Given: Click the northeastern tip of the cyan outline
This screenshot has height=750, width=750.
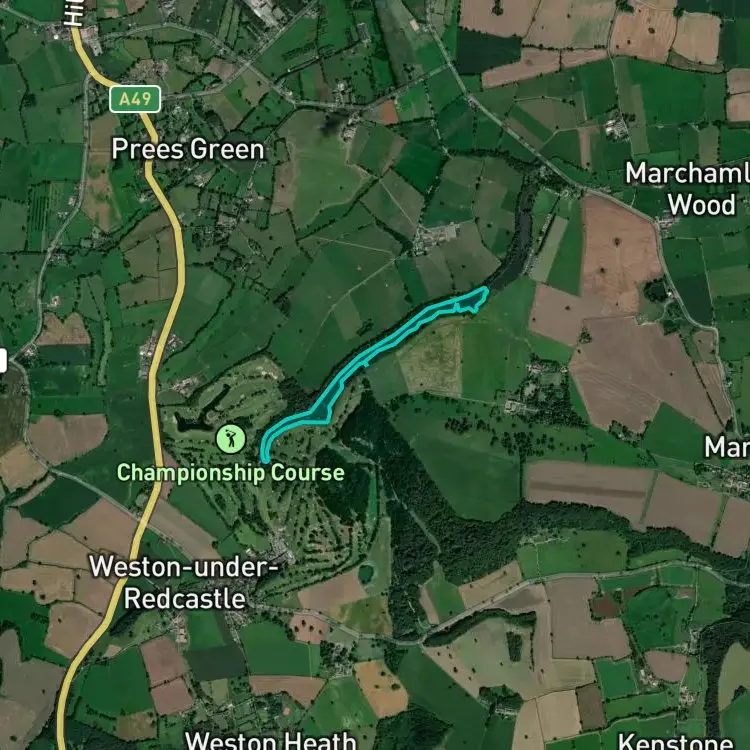Looking at the screenshot, I should [x=485, y=289].
